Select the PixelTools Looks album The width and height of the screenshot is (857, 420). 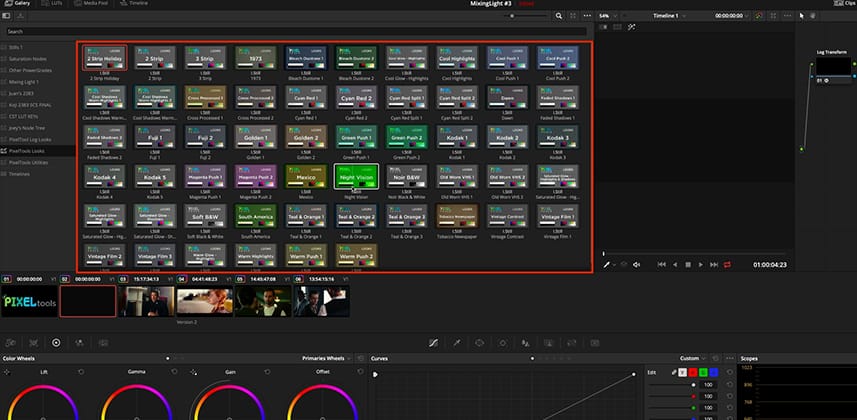[x=26, y=150]
